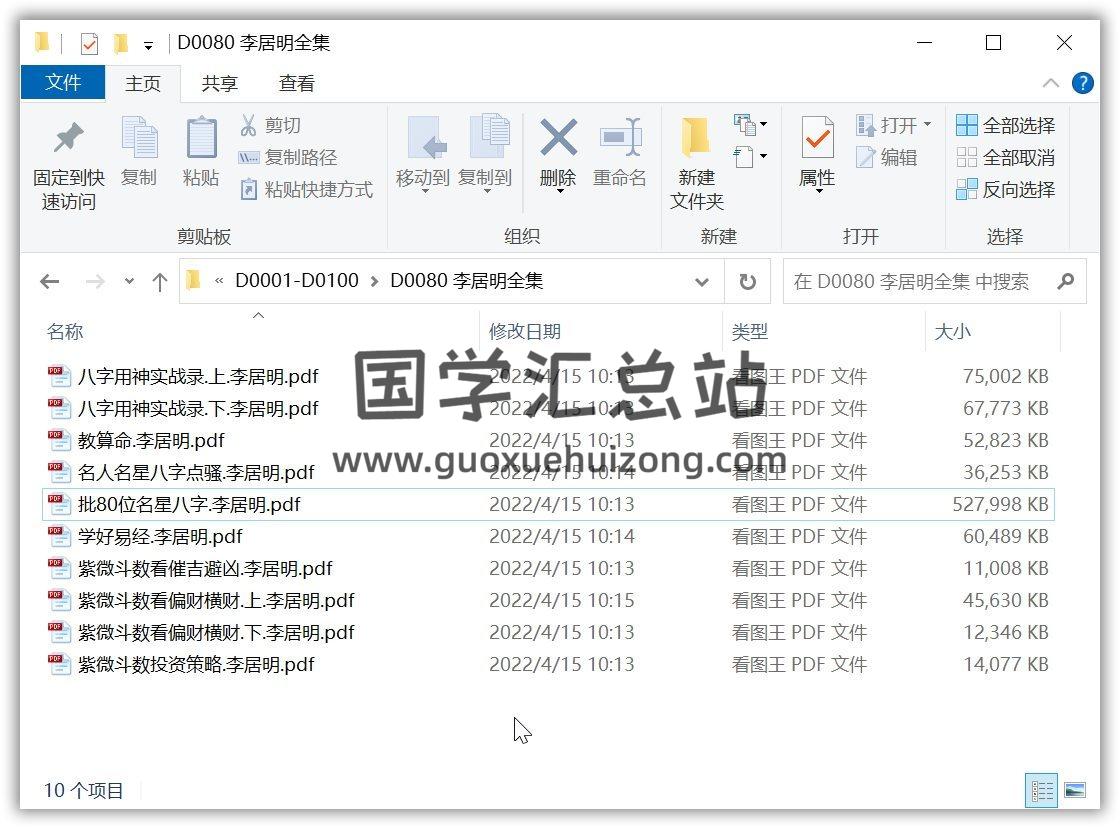This screenshot has height=829, width=1120.
Task: Click PDF icon of 学好易经.李居明.pdf
Action: (x=59, y=537)
